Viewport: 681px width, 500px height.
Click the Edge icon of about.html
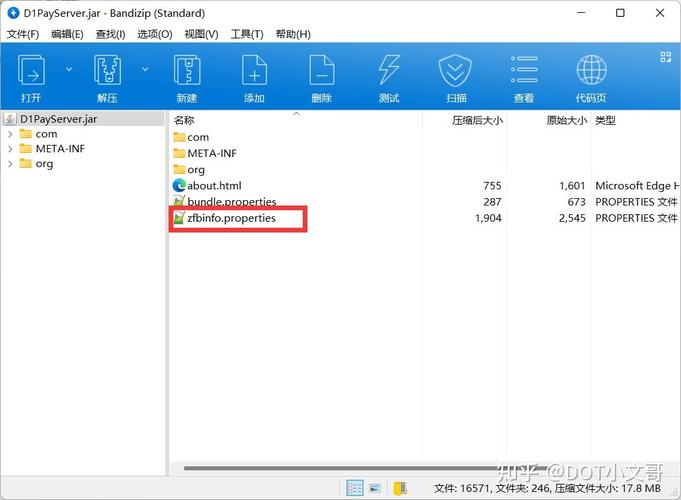[179, 186]
